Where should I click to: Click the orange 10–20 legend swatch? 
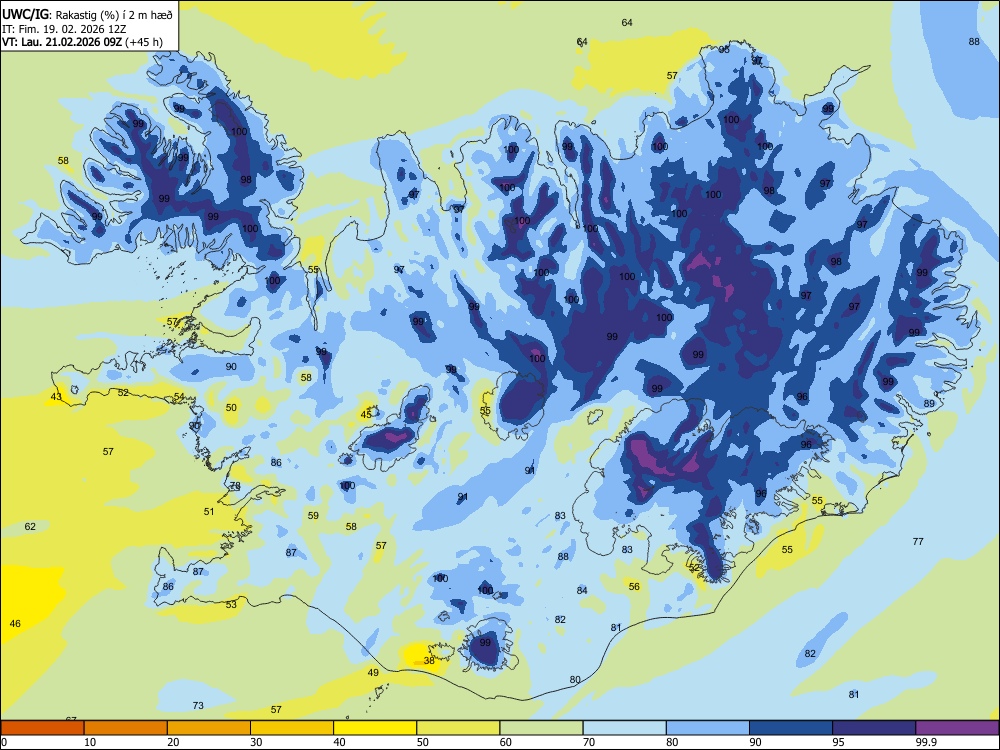tap(126, 728)
